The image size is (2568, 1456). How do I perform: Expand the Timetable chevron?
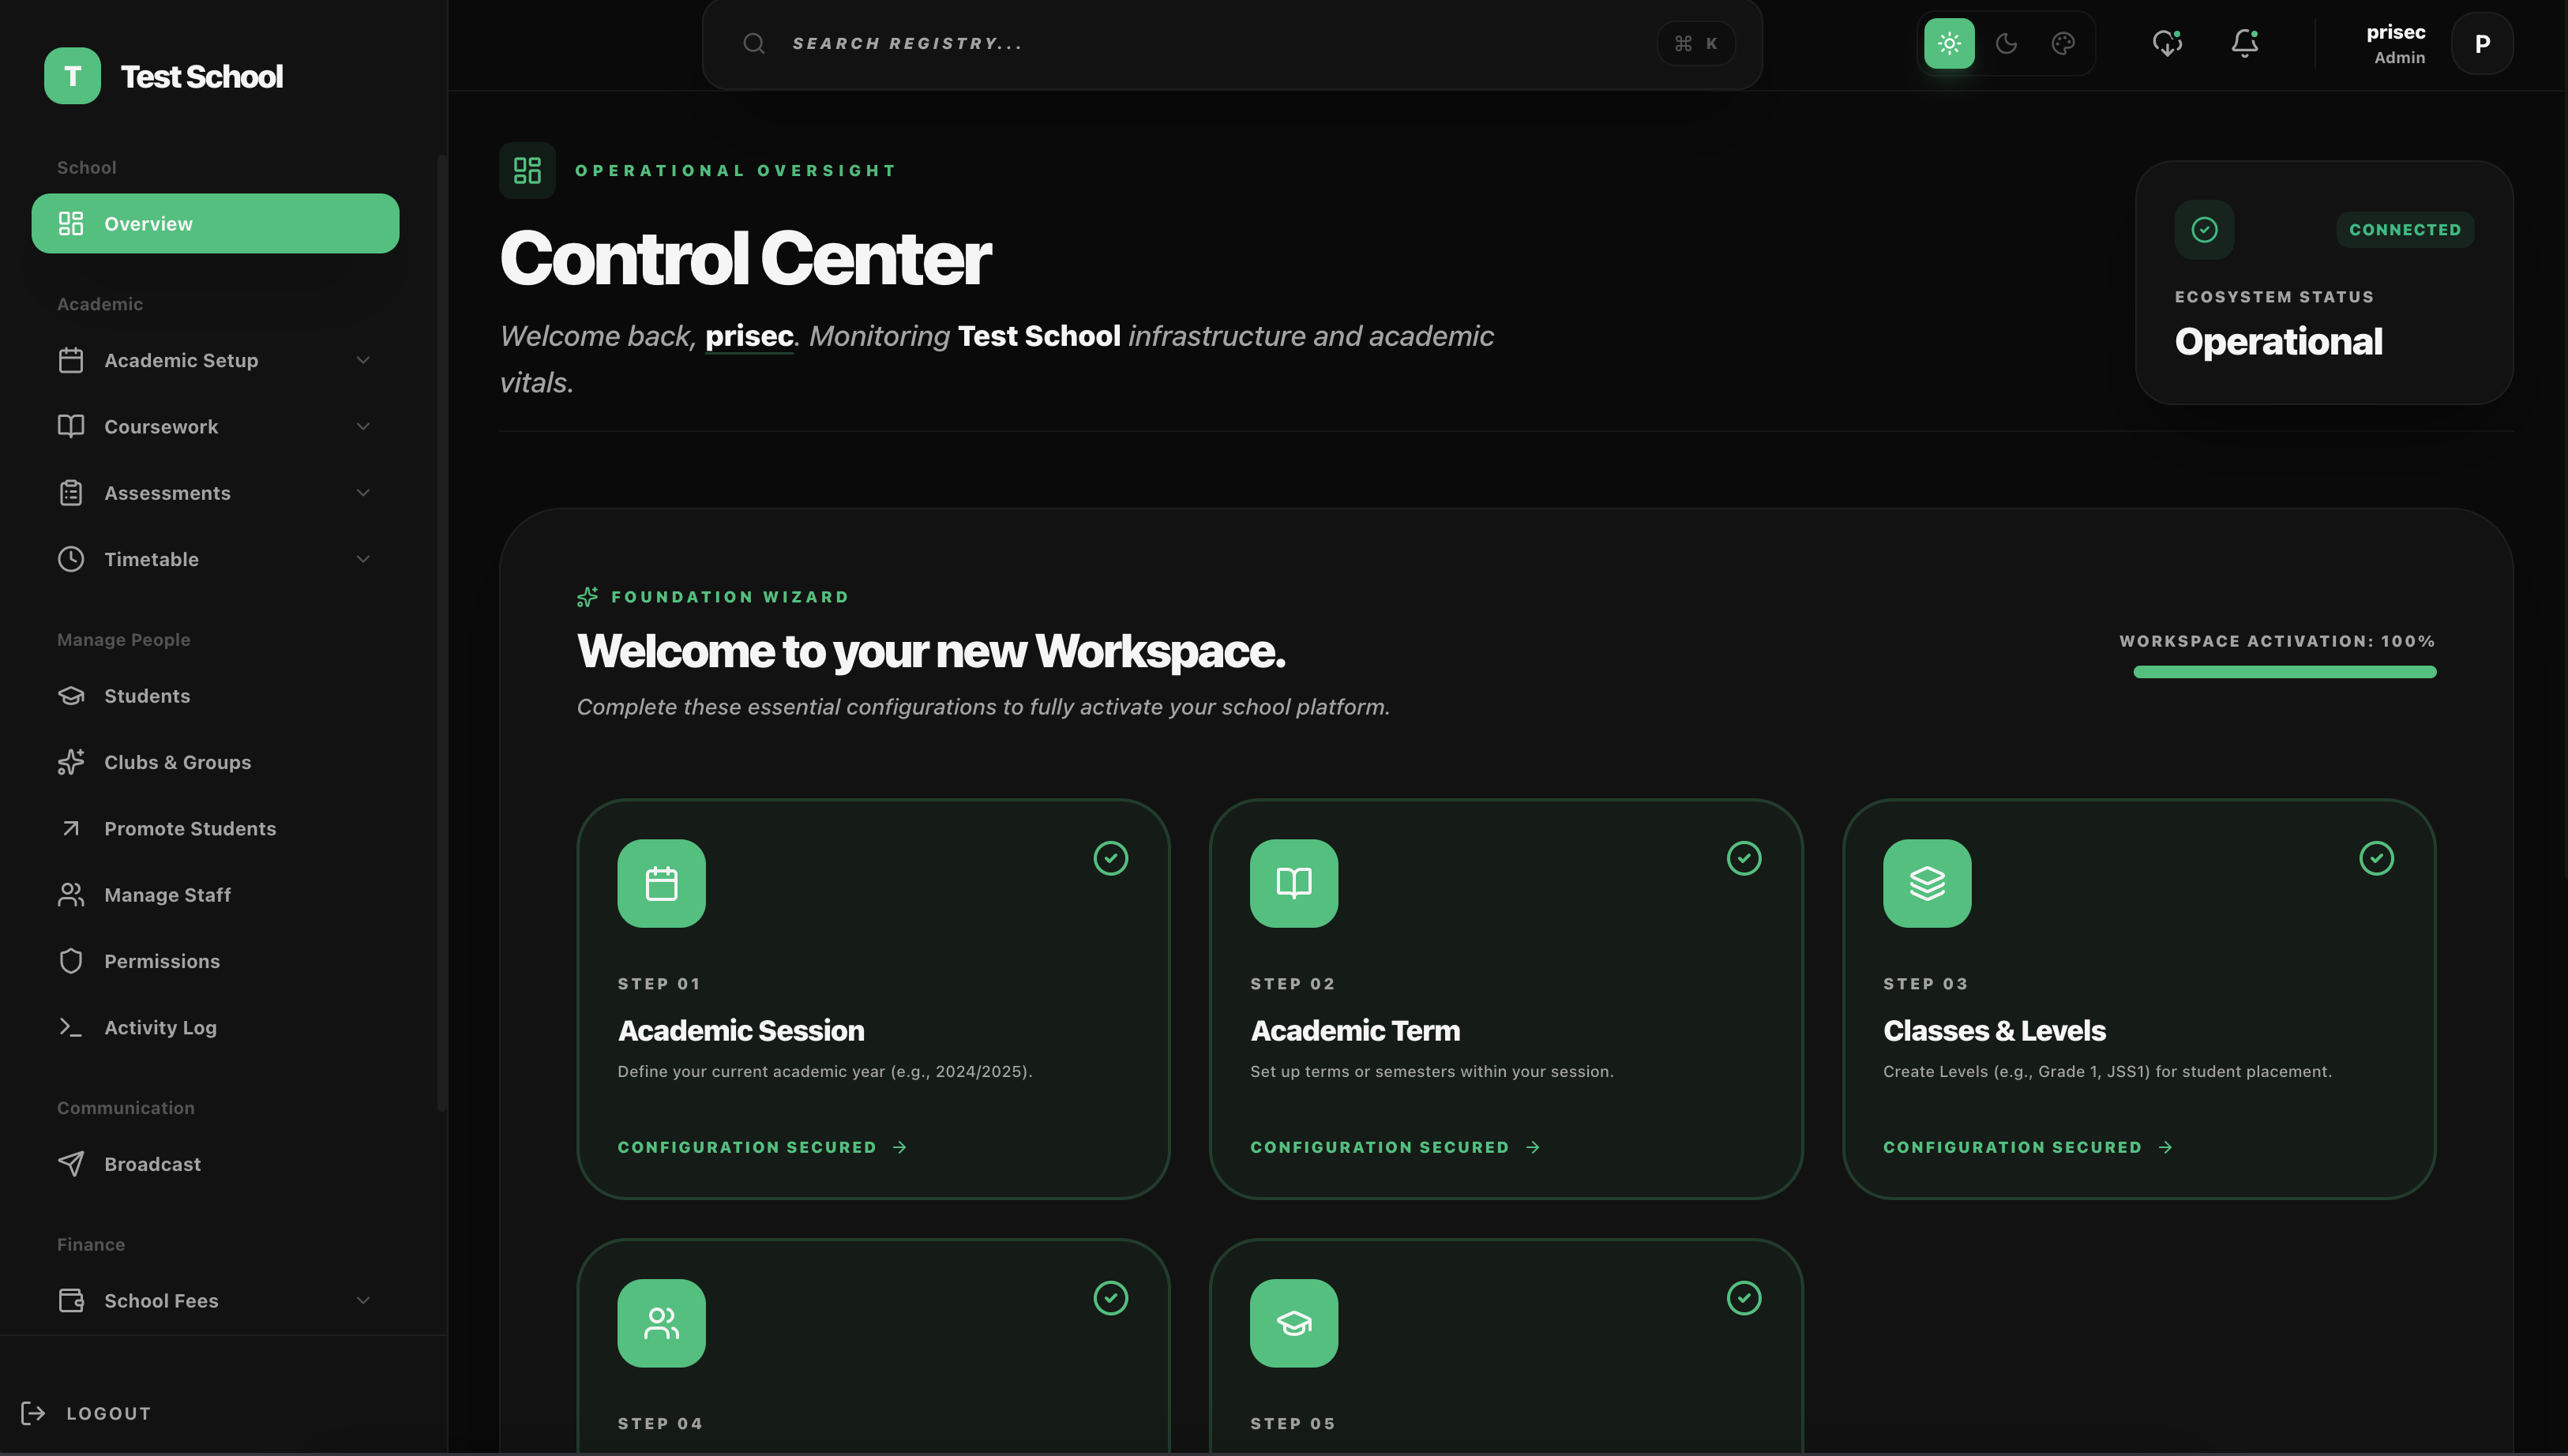363,559
